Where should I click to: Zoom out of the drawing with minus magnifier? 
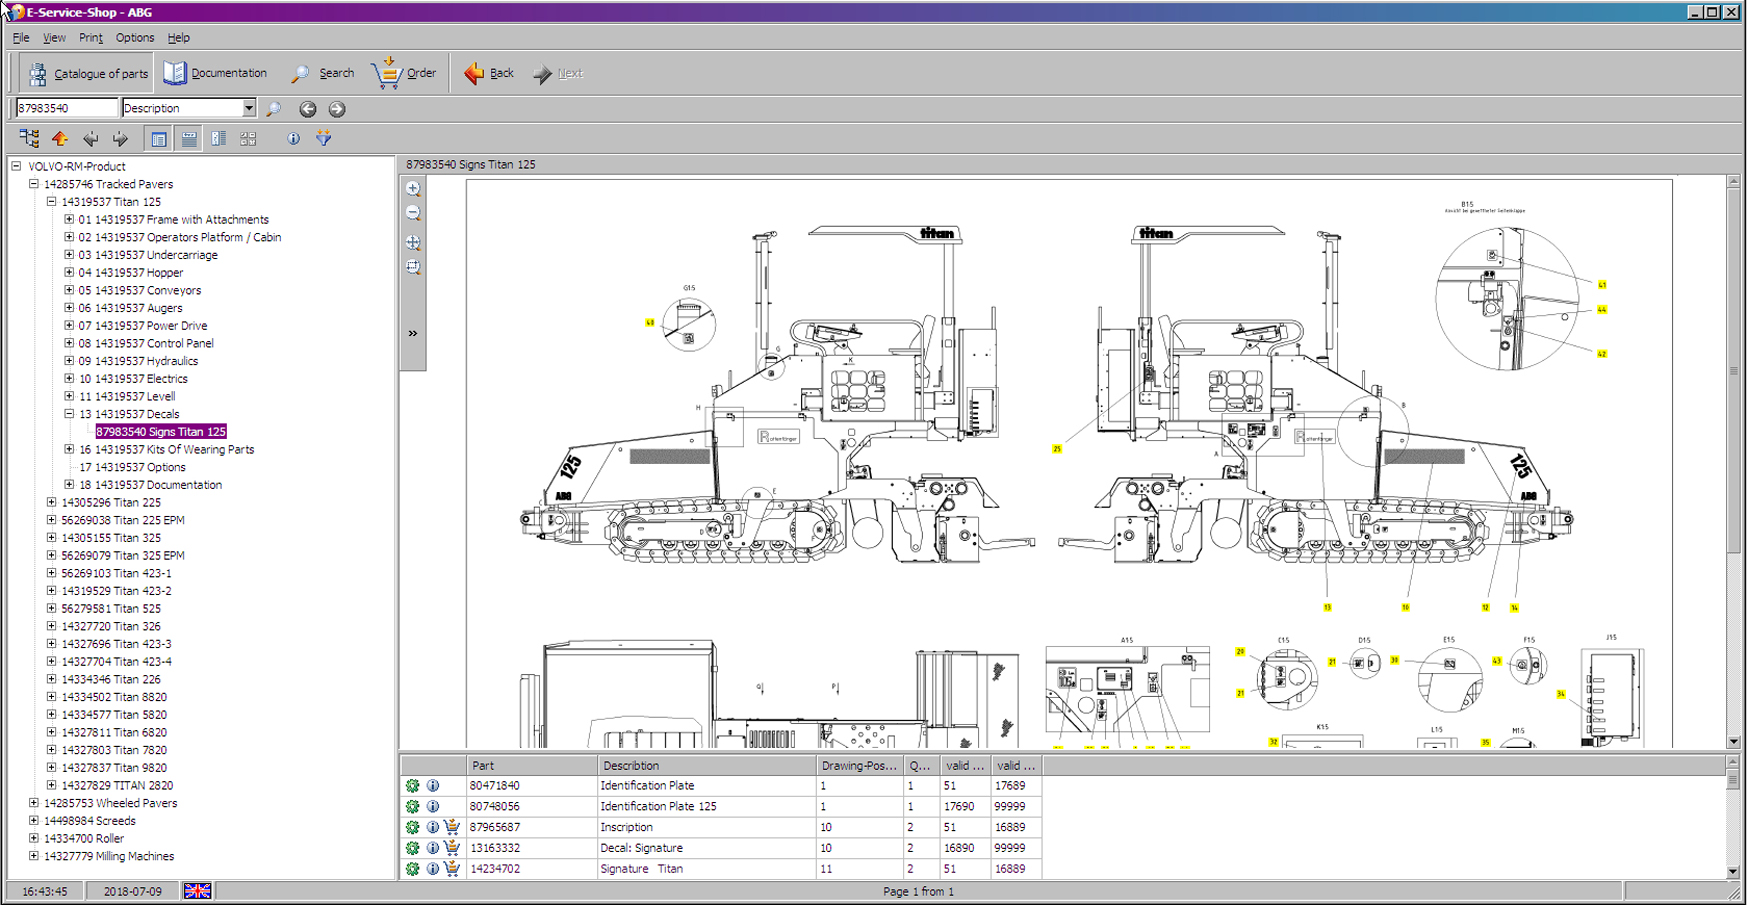click(x=413, y=213)
